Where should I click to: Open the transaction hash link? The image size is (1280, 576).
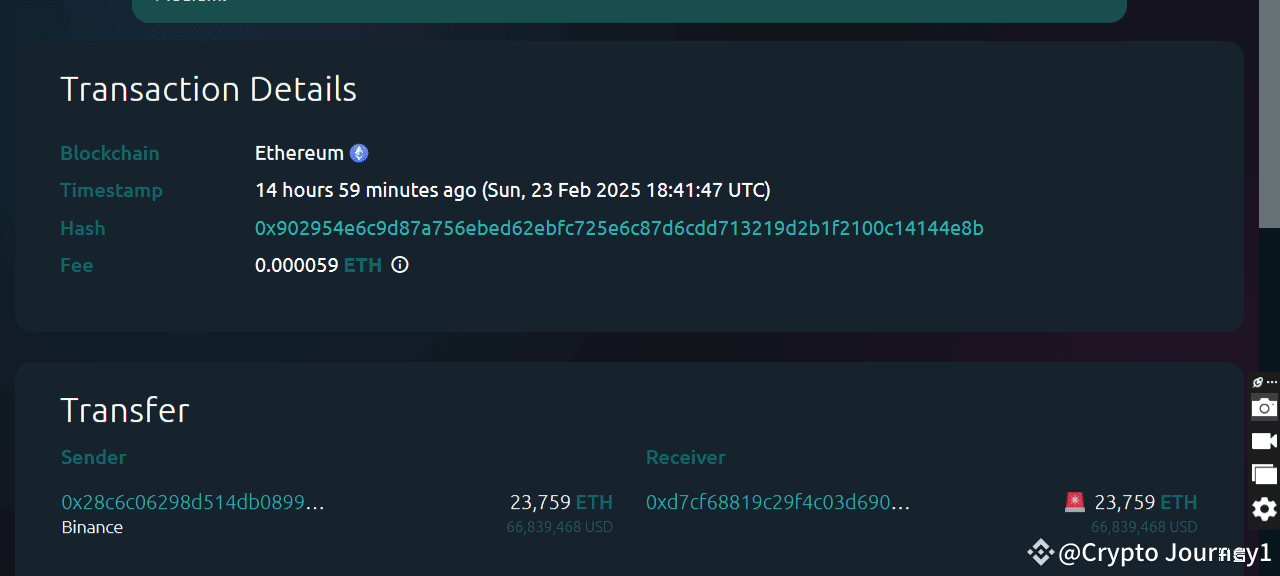[x=619, y=228]
